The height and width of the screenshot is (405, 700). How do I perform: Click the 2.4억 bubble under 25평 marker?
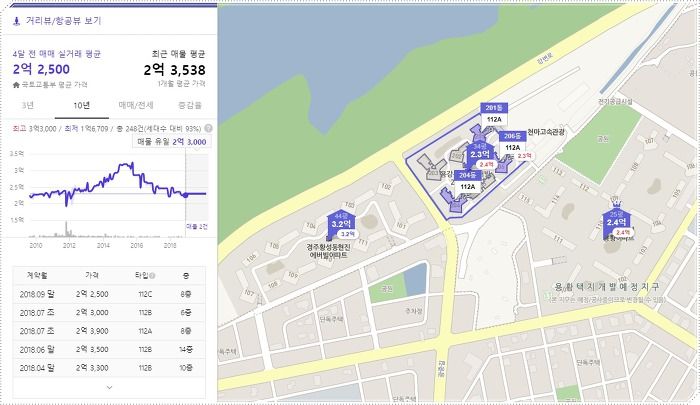point(623,232)
